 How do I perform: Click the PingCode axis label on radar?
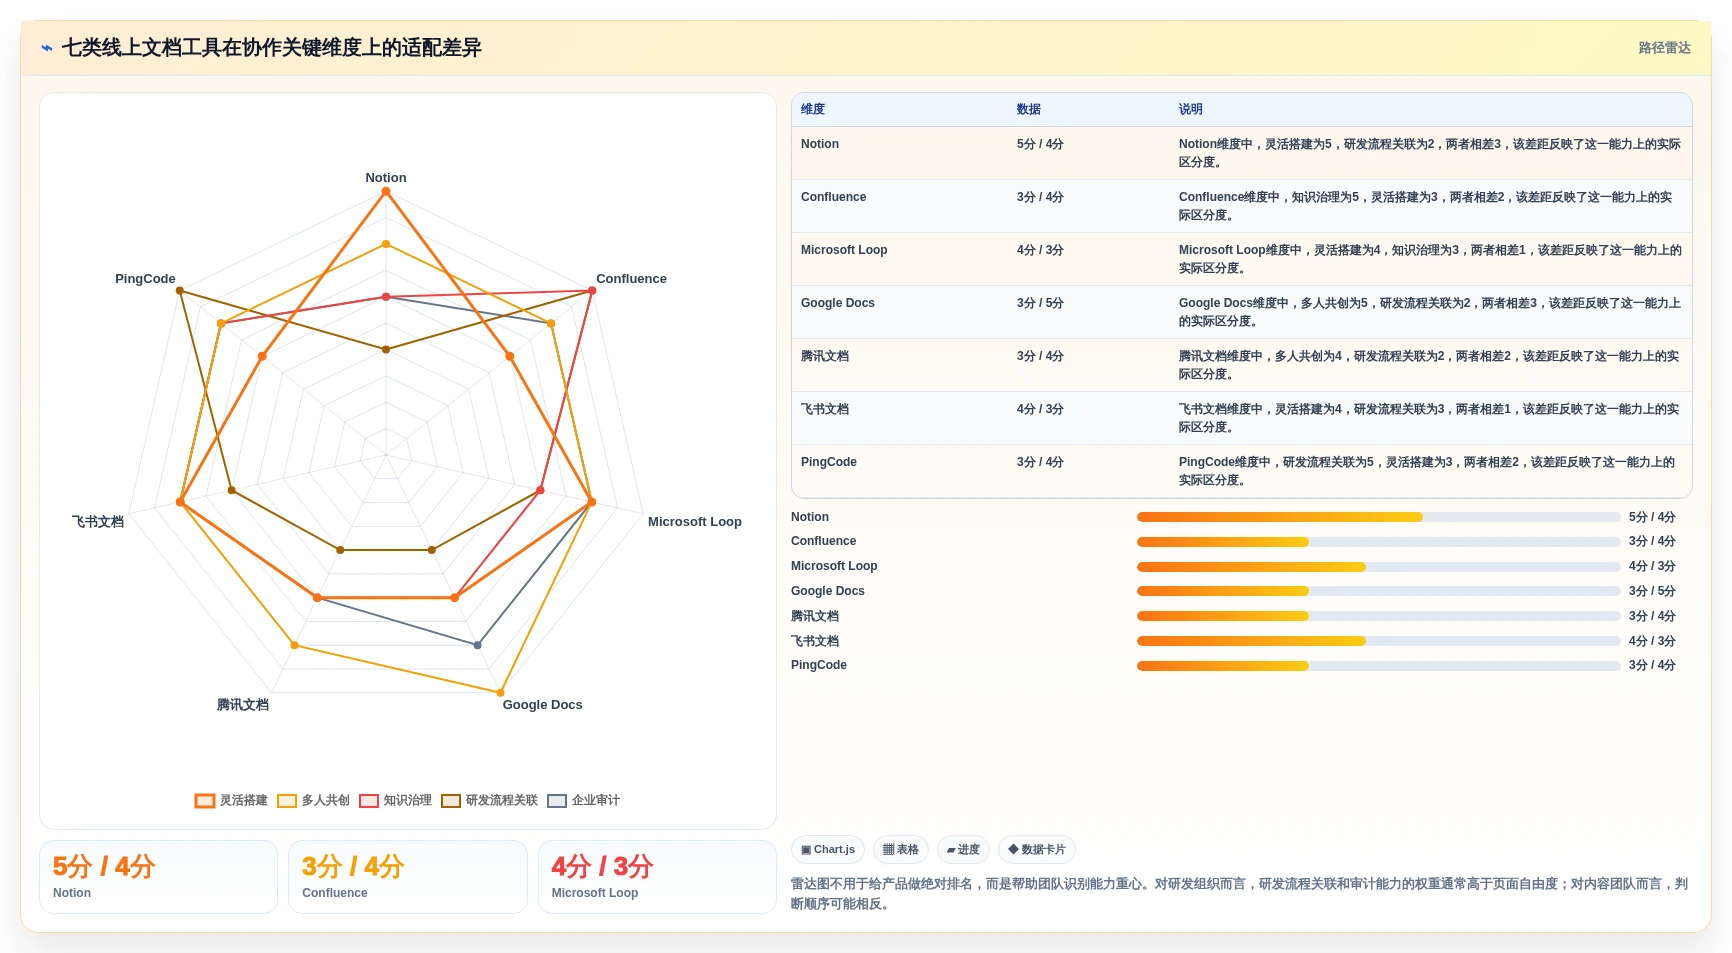pos(145,279)
